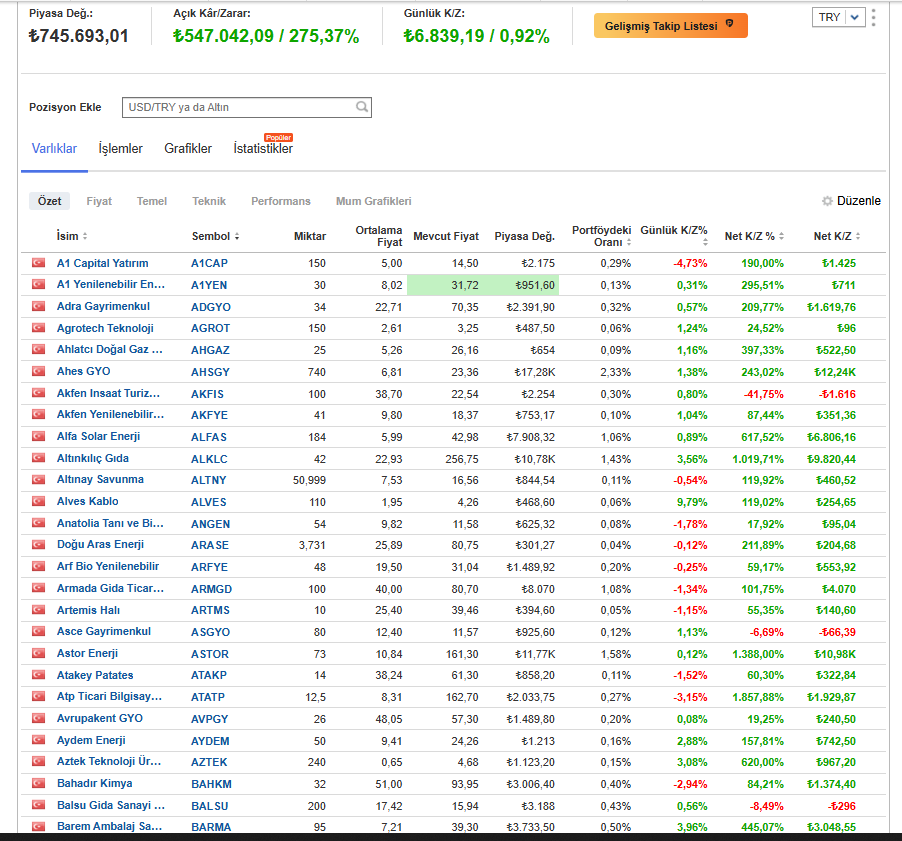Viewport: 902px width, 841px height.
Task: Open Altınkılıç Gıda stock link
Action: [93, 458]
